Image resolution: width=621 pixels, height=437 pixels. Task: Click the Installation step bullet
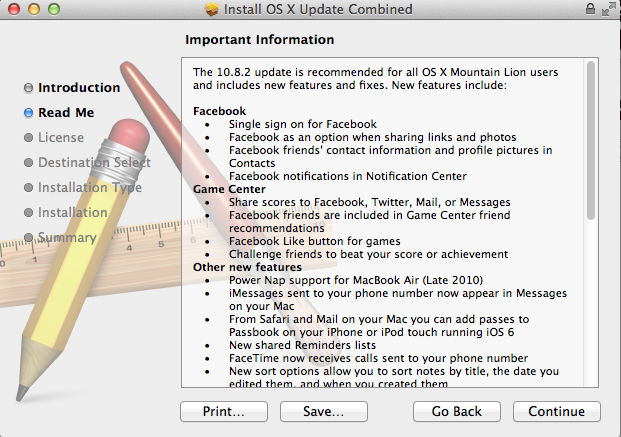[x=29, y=212]
